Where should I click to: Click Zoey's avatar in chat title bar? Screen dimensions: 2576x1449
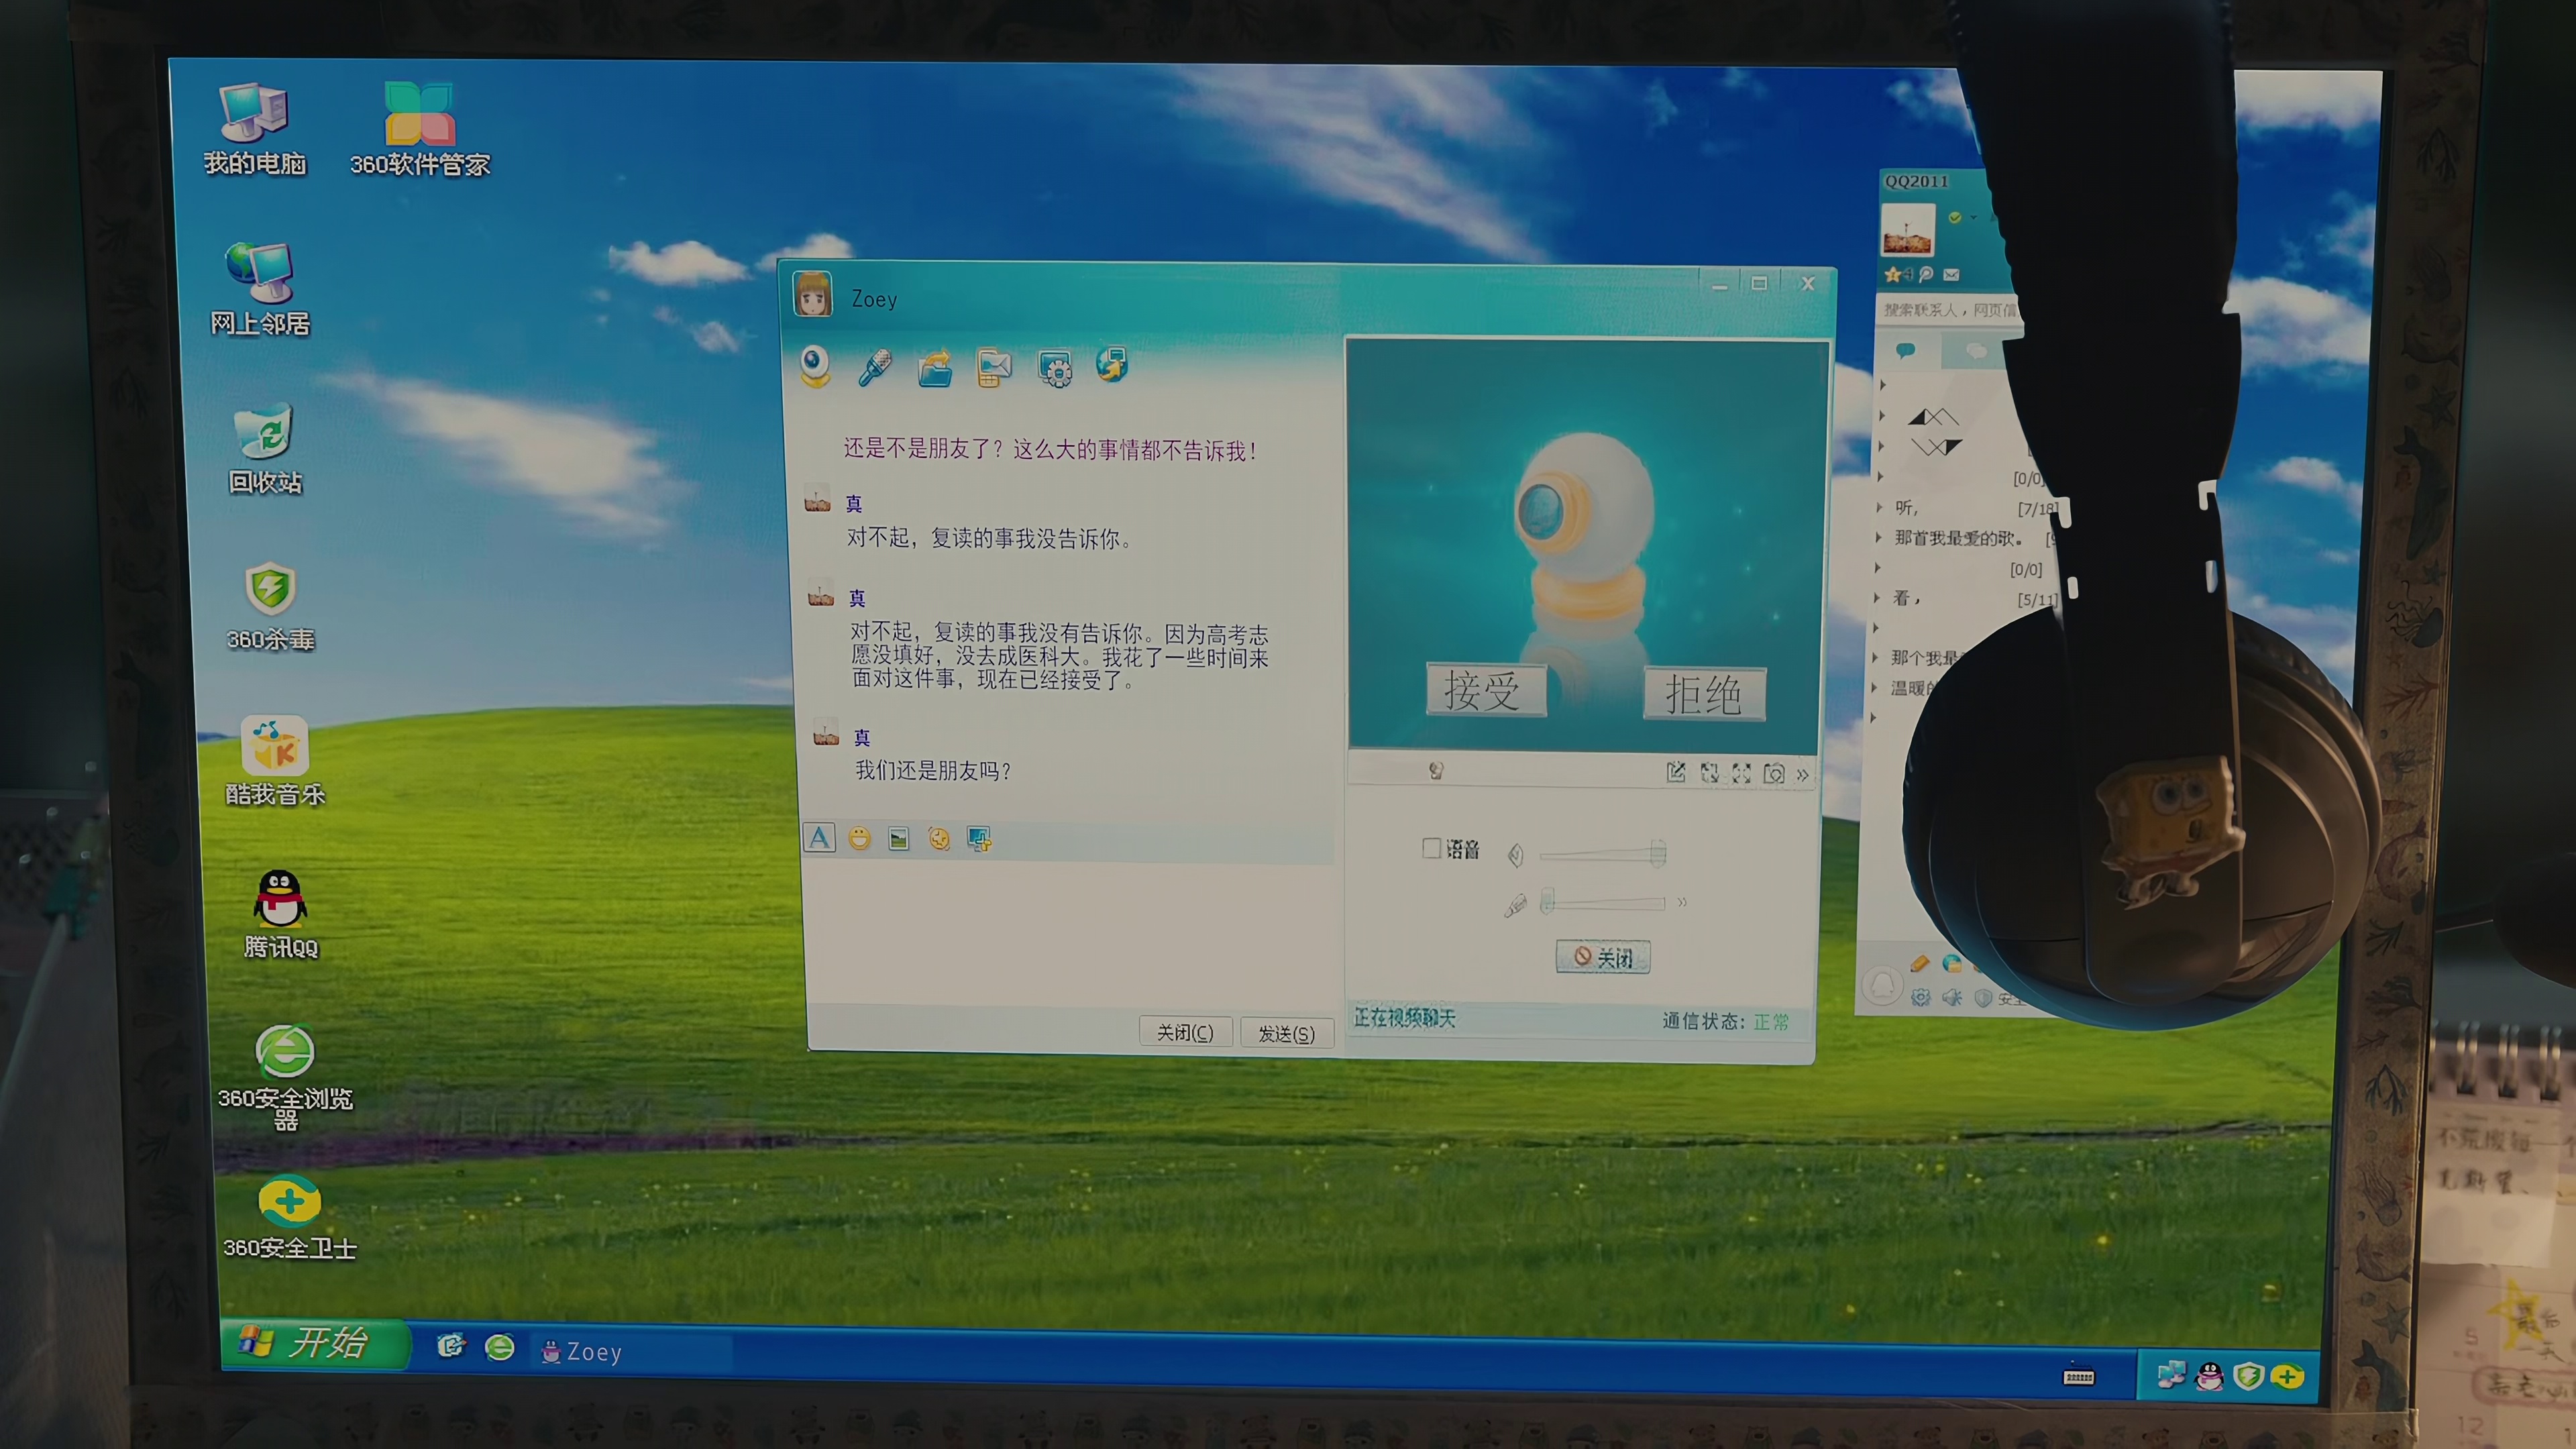pos(812,294)
